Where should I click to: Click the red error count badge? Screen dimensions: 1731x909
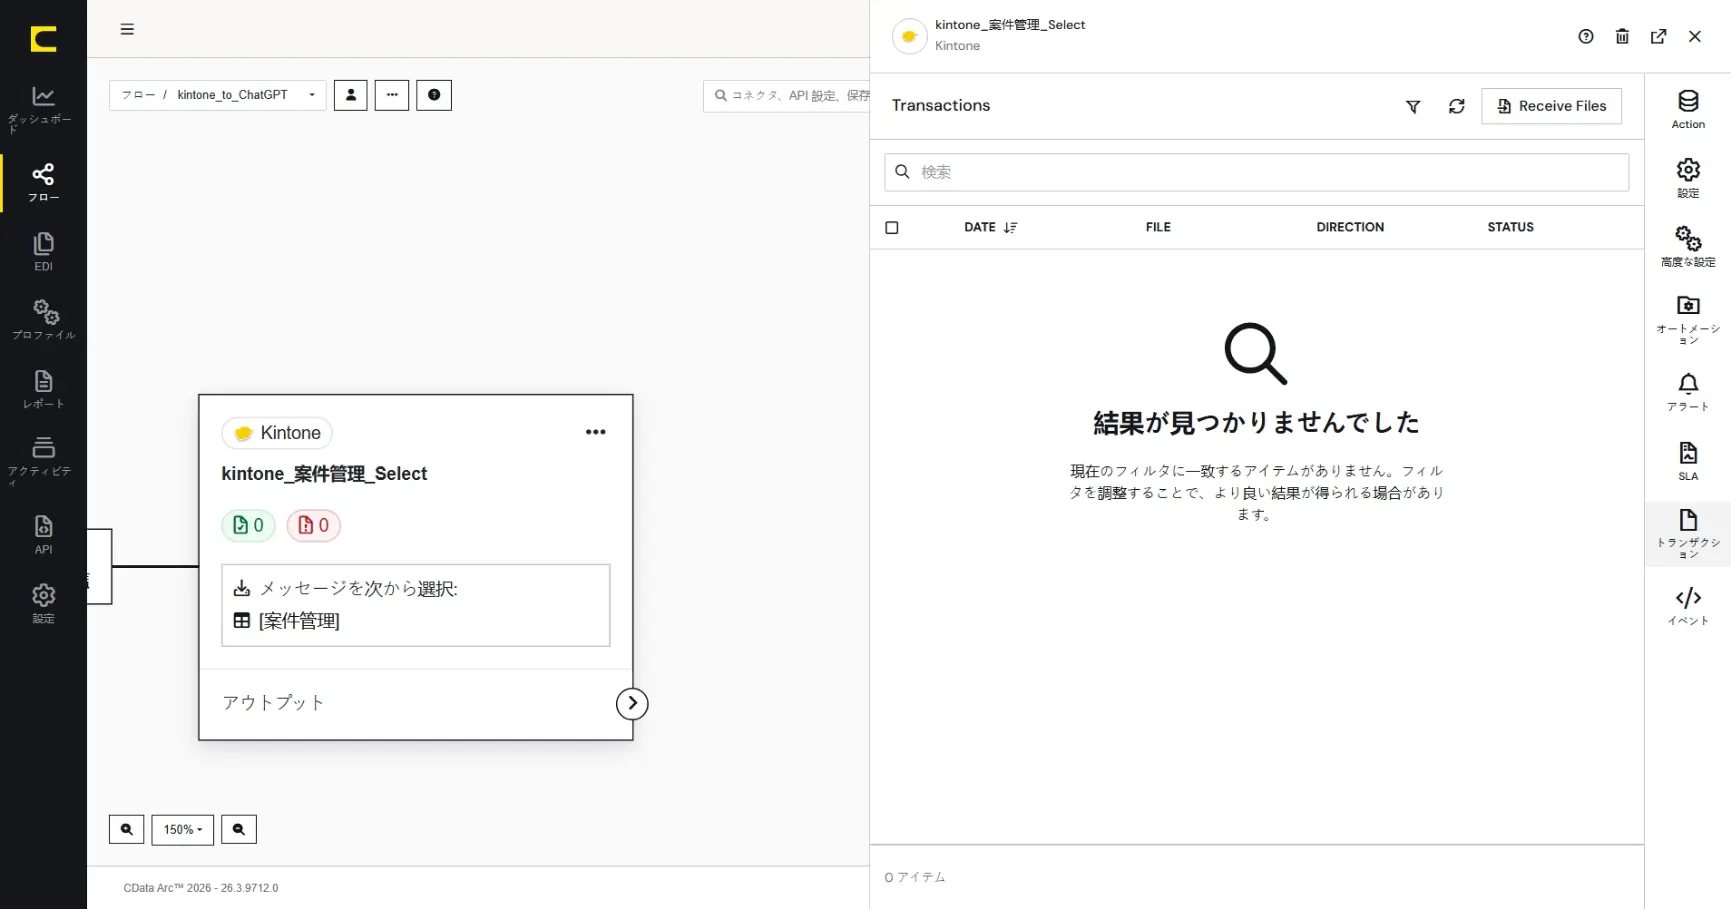(x=314, y=525)
